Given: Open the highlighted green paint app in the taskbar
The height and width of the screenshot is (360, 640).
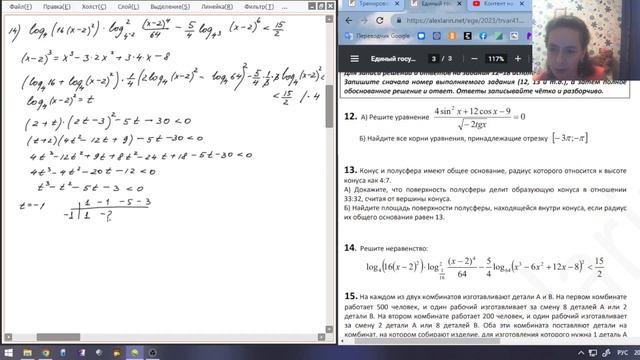Looking at the screenshot, I should tap(135, 353).
